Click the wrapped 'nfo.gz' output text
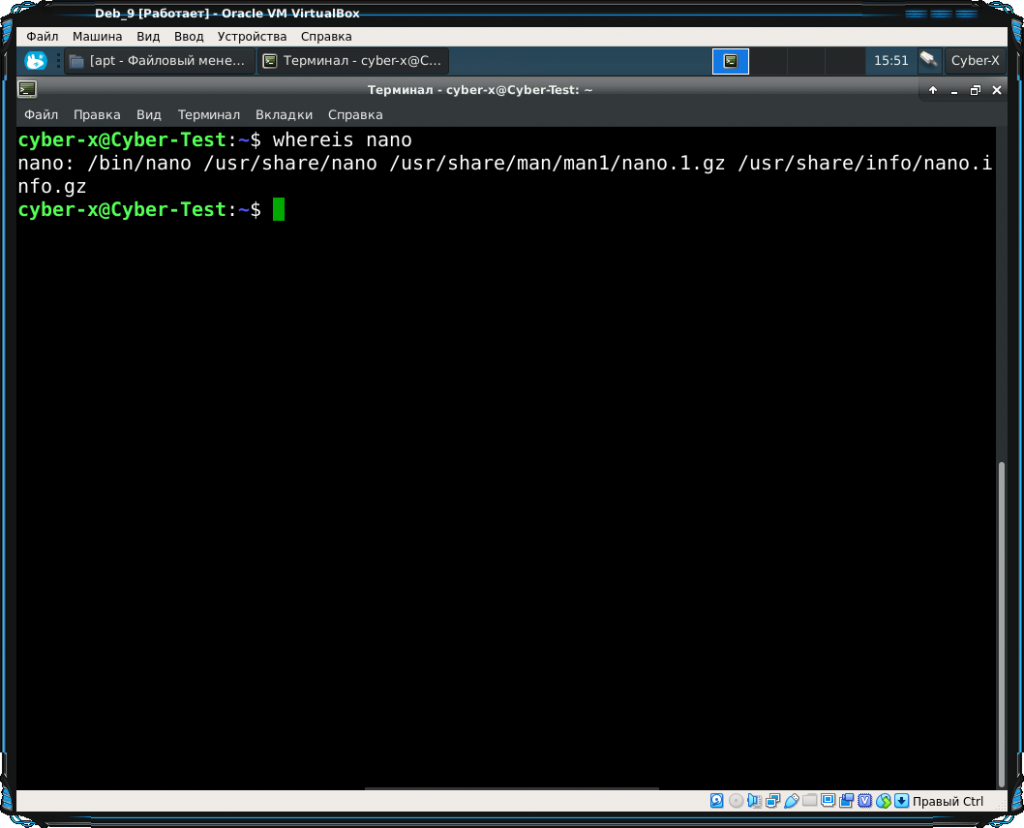Screen dimensions: 1024x828 tap(52, 187)
